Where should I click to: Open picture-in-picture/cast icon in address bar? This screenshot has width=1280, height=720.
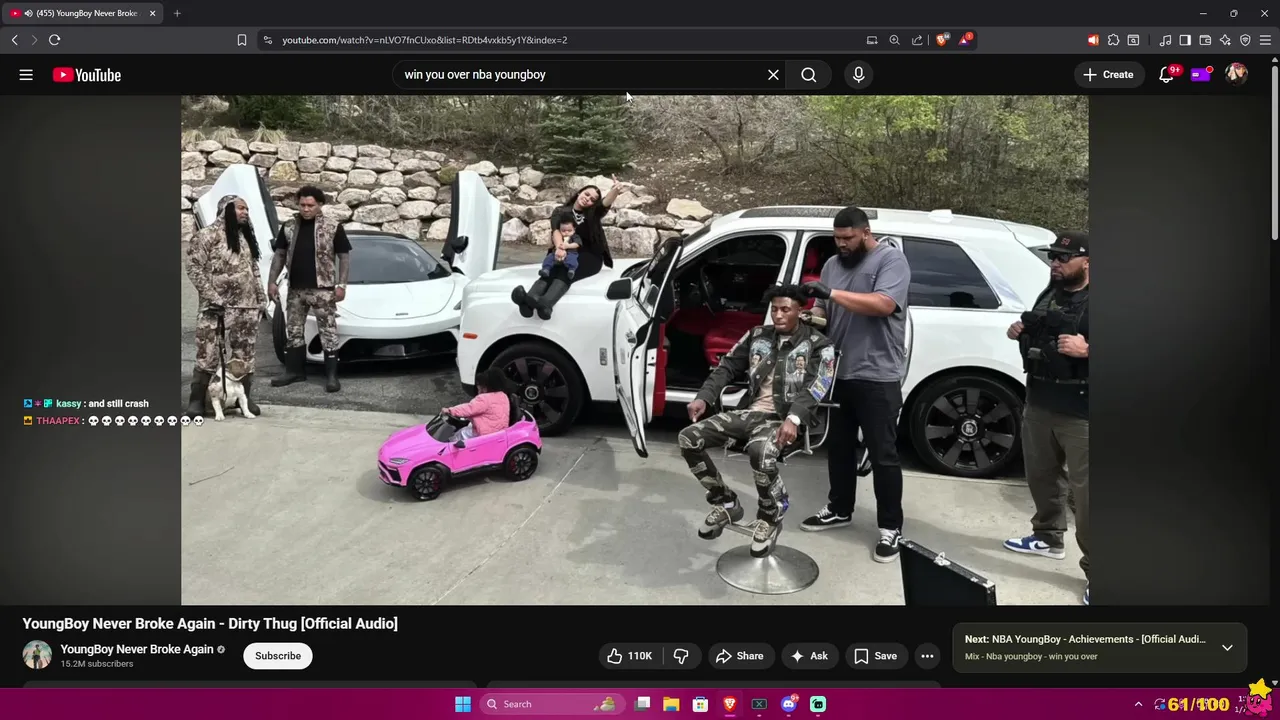click(x=872, y=40)
